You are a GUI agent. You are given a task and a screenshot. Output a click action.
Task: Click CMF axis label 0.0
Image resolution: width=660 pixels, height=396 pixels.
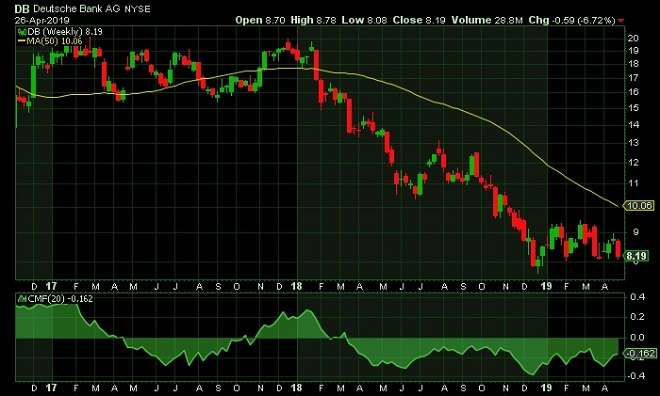[638, 338]
